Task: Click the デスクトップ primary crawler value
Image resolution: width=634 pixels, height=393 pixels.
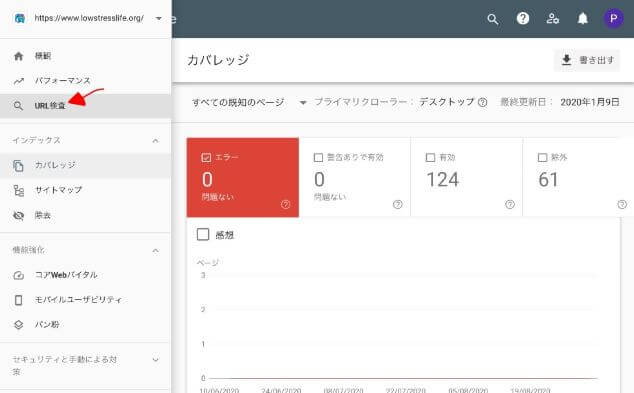Action: coord(446,102)
